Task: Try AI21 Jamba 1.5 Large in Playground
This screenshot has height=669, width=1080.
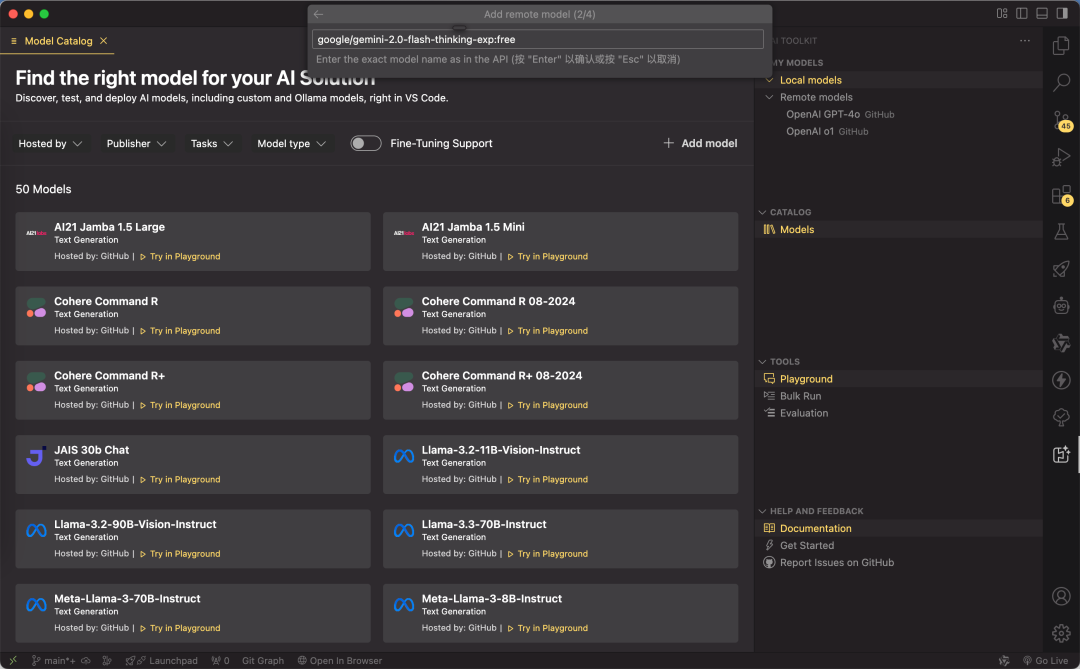Action: coord(184,257)
